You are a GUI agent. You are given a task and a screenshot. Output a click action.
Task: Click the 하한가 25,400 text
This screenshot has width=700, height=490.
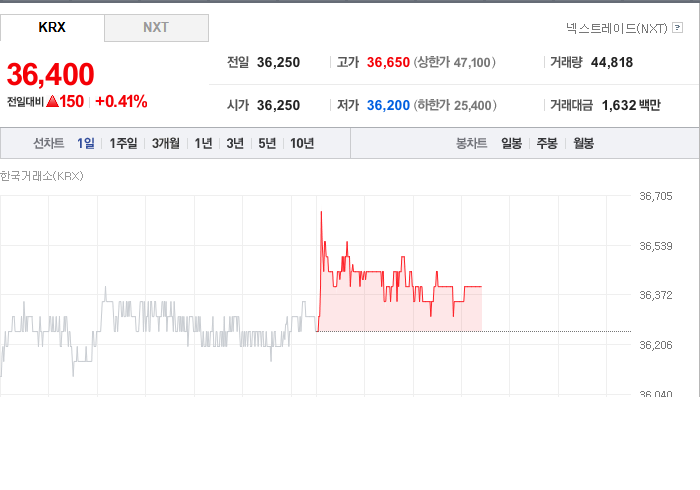[x=455, y=105]
